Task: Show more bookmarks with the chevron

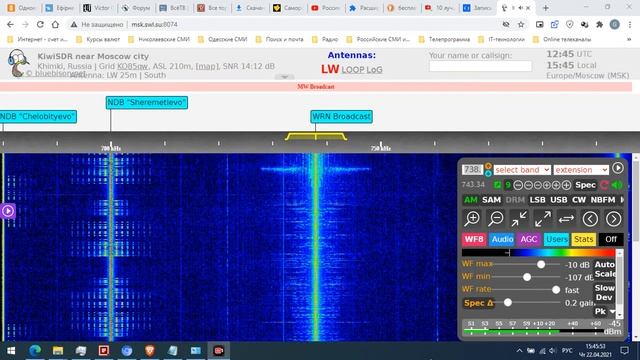Action: pos(629,40)
